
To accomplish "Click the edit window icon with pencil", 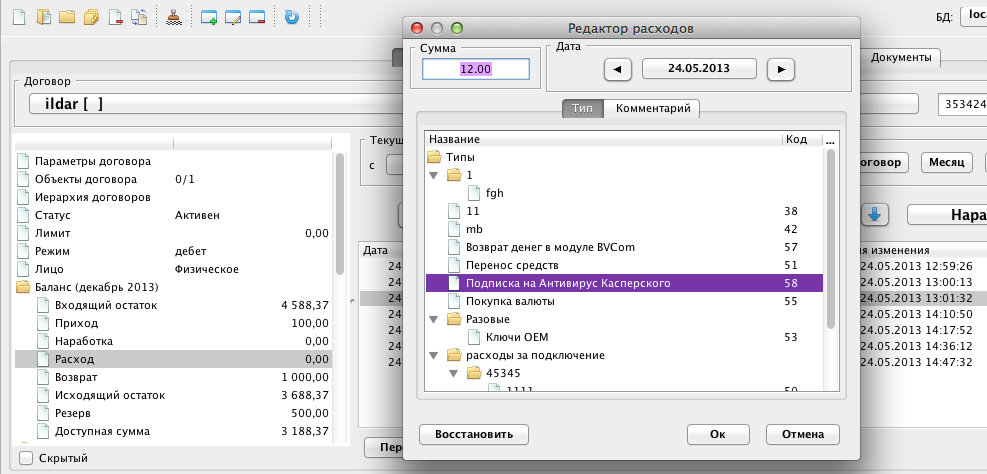I will click(233, 17).
